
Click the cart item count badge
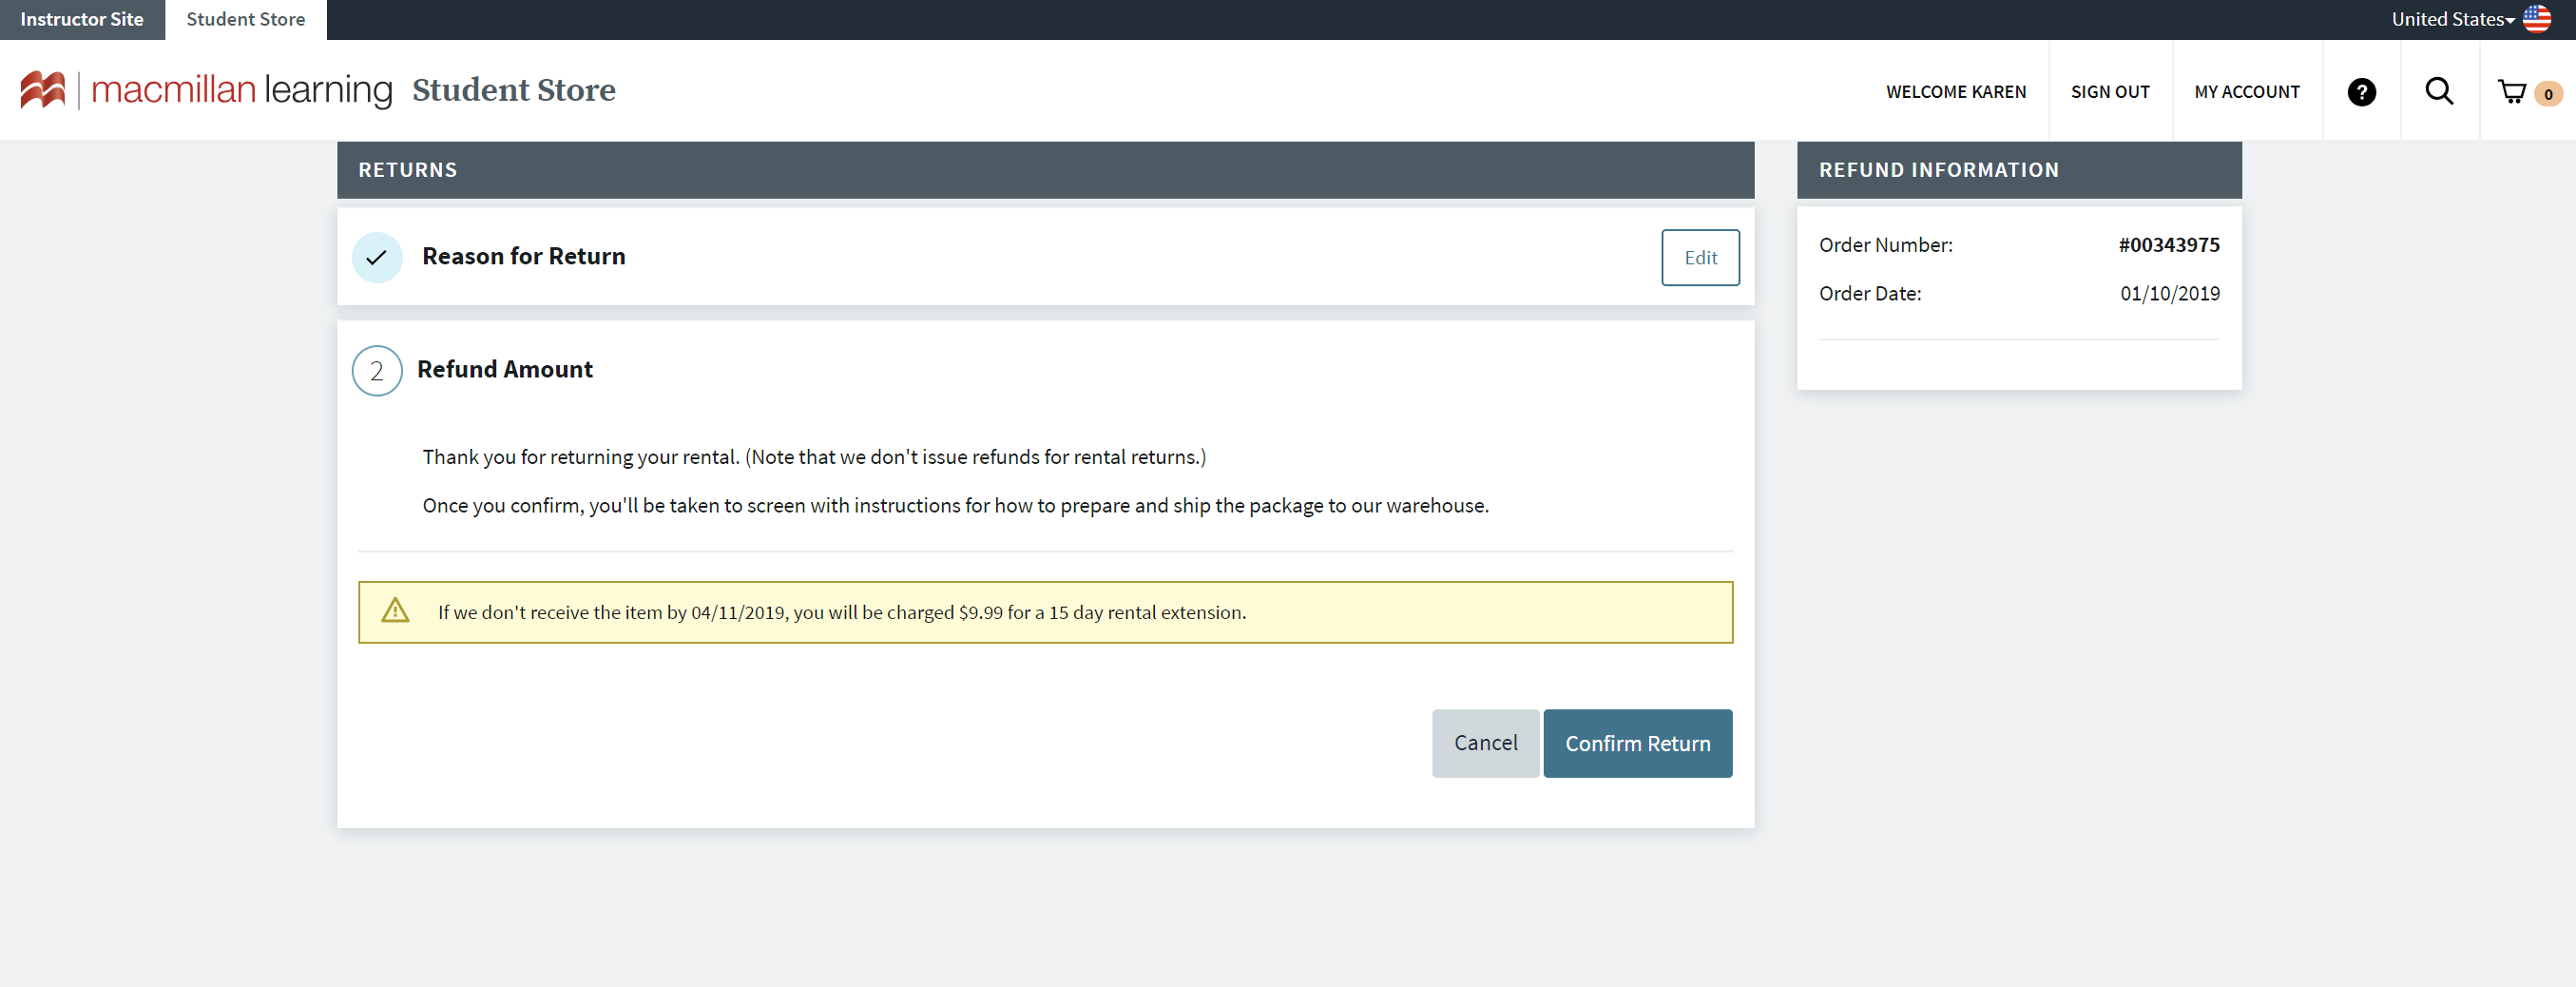(x=2548, y=94)
